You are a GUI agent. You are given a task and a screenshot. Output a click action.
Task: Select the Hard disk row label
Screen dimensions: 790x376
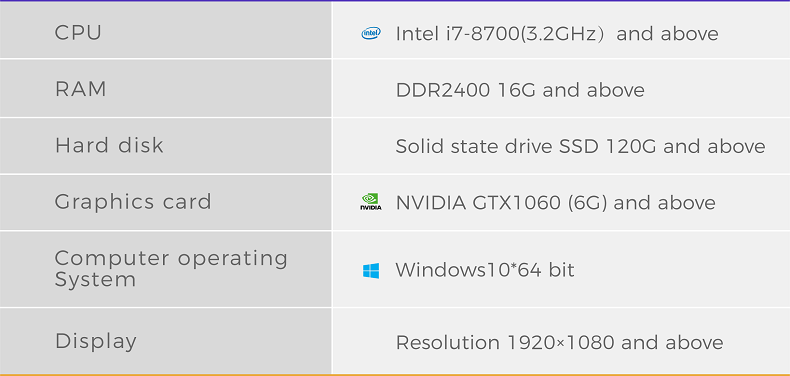[x=109, y=146]
